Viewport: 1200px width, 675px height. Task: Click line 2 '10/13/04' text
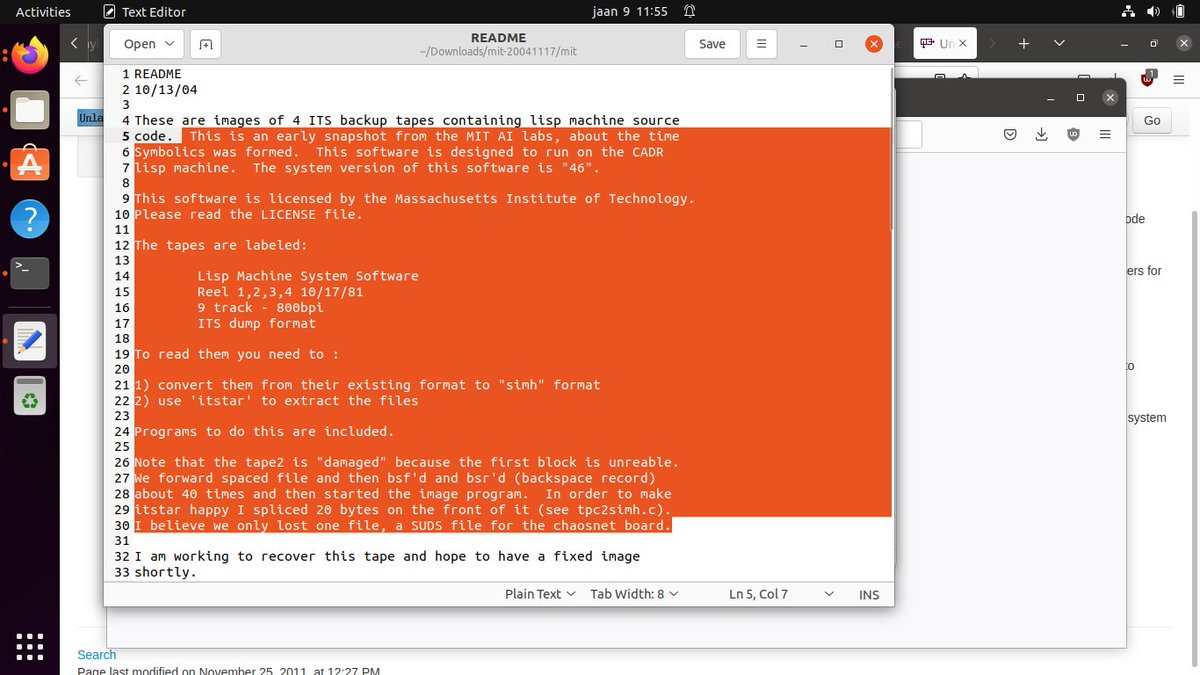pyautogui.click(x=166, y=89)
